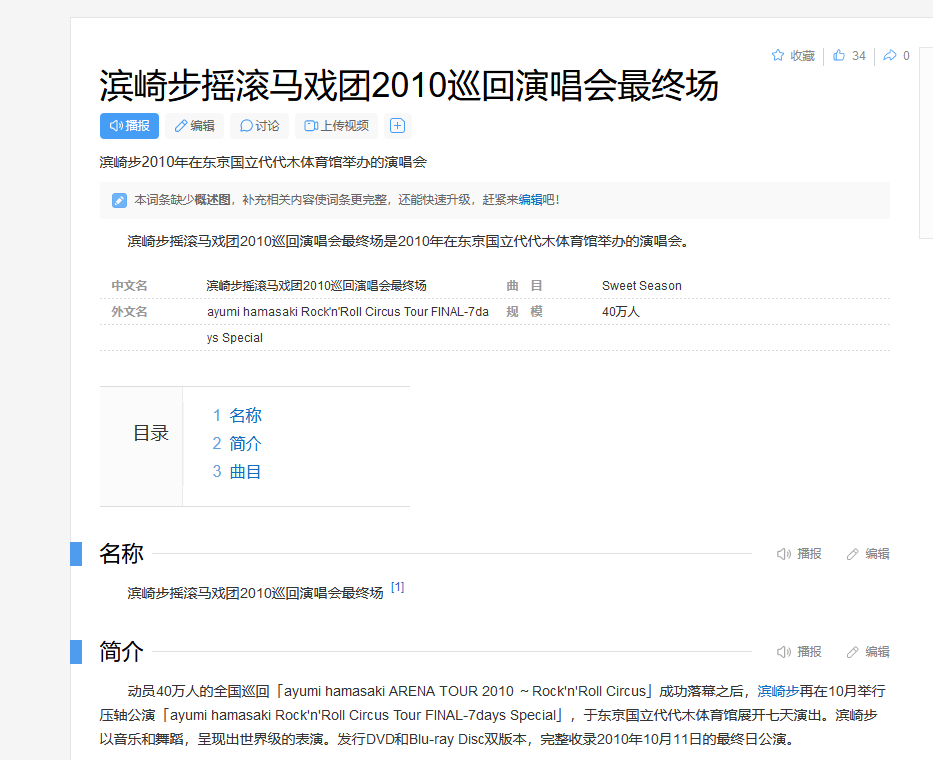Click the 编辑 edit button under title
The image size is (933, 760).
pos(194,126)
